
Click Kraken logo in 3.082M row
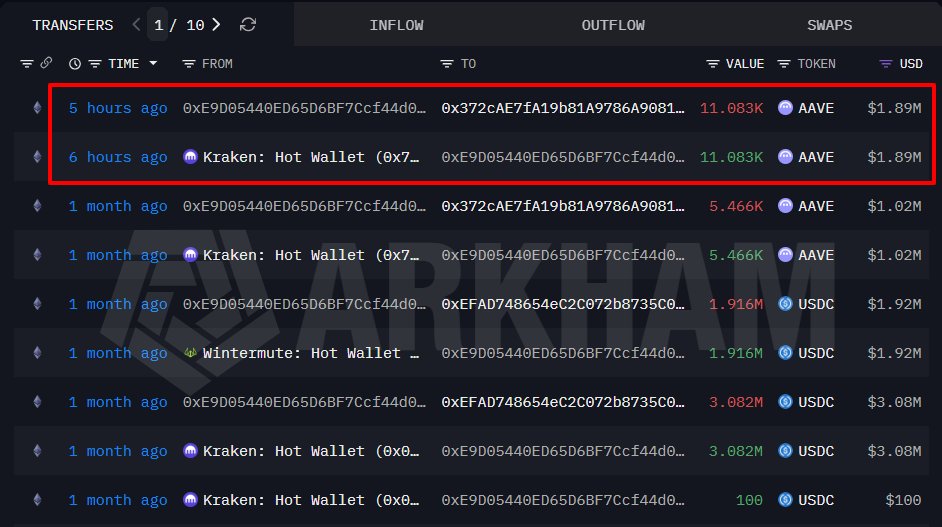(x=190, y=451)
